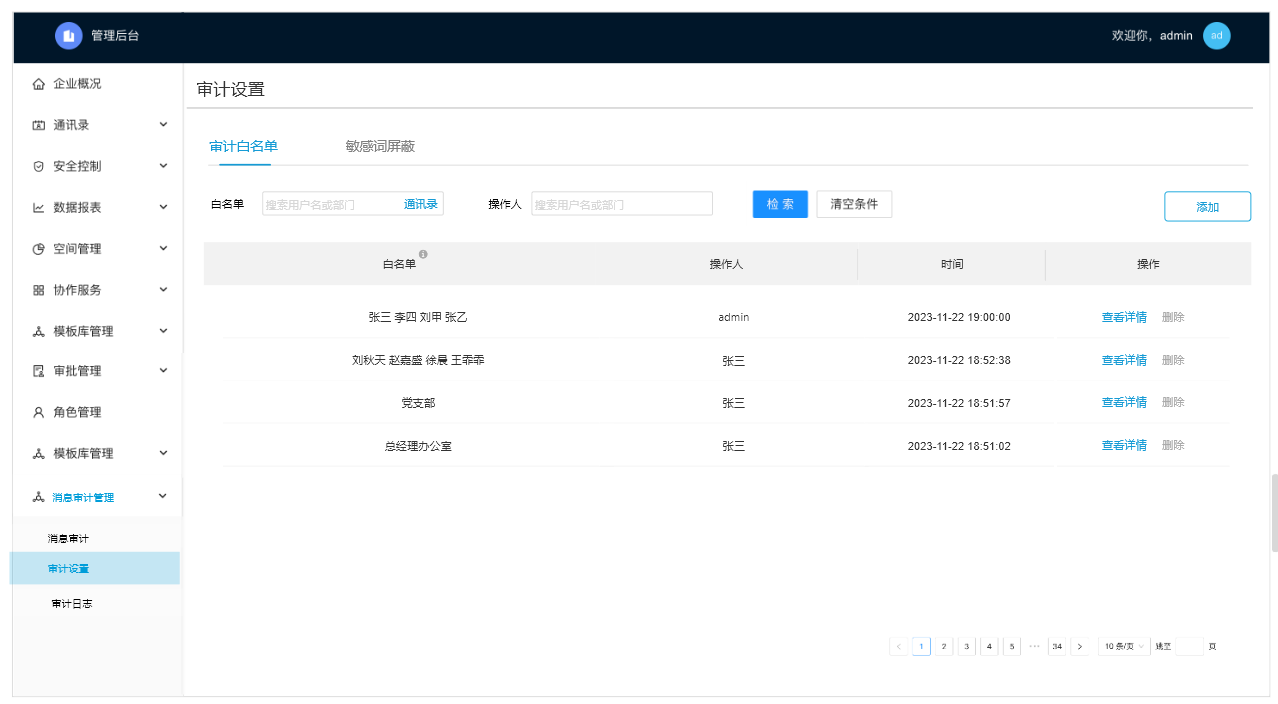Viewport: 1278px width, 704px height.
Task: Go to page 3
Action: [967, 647]
